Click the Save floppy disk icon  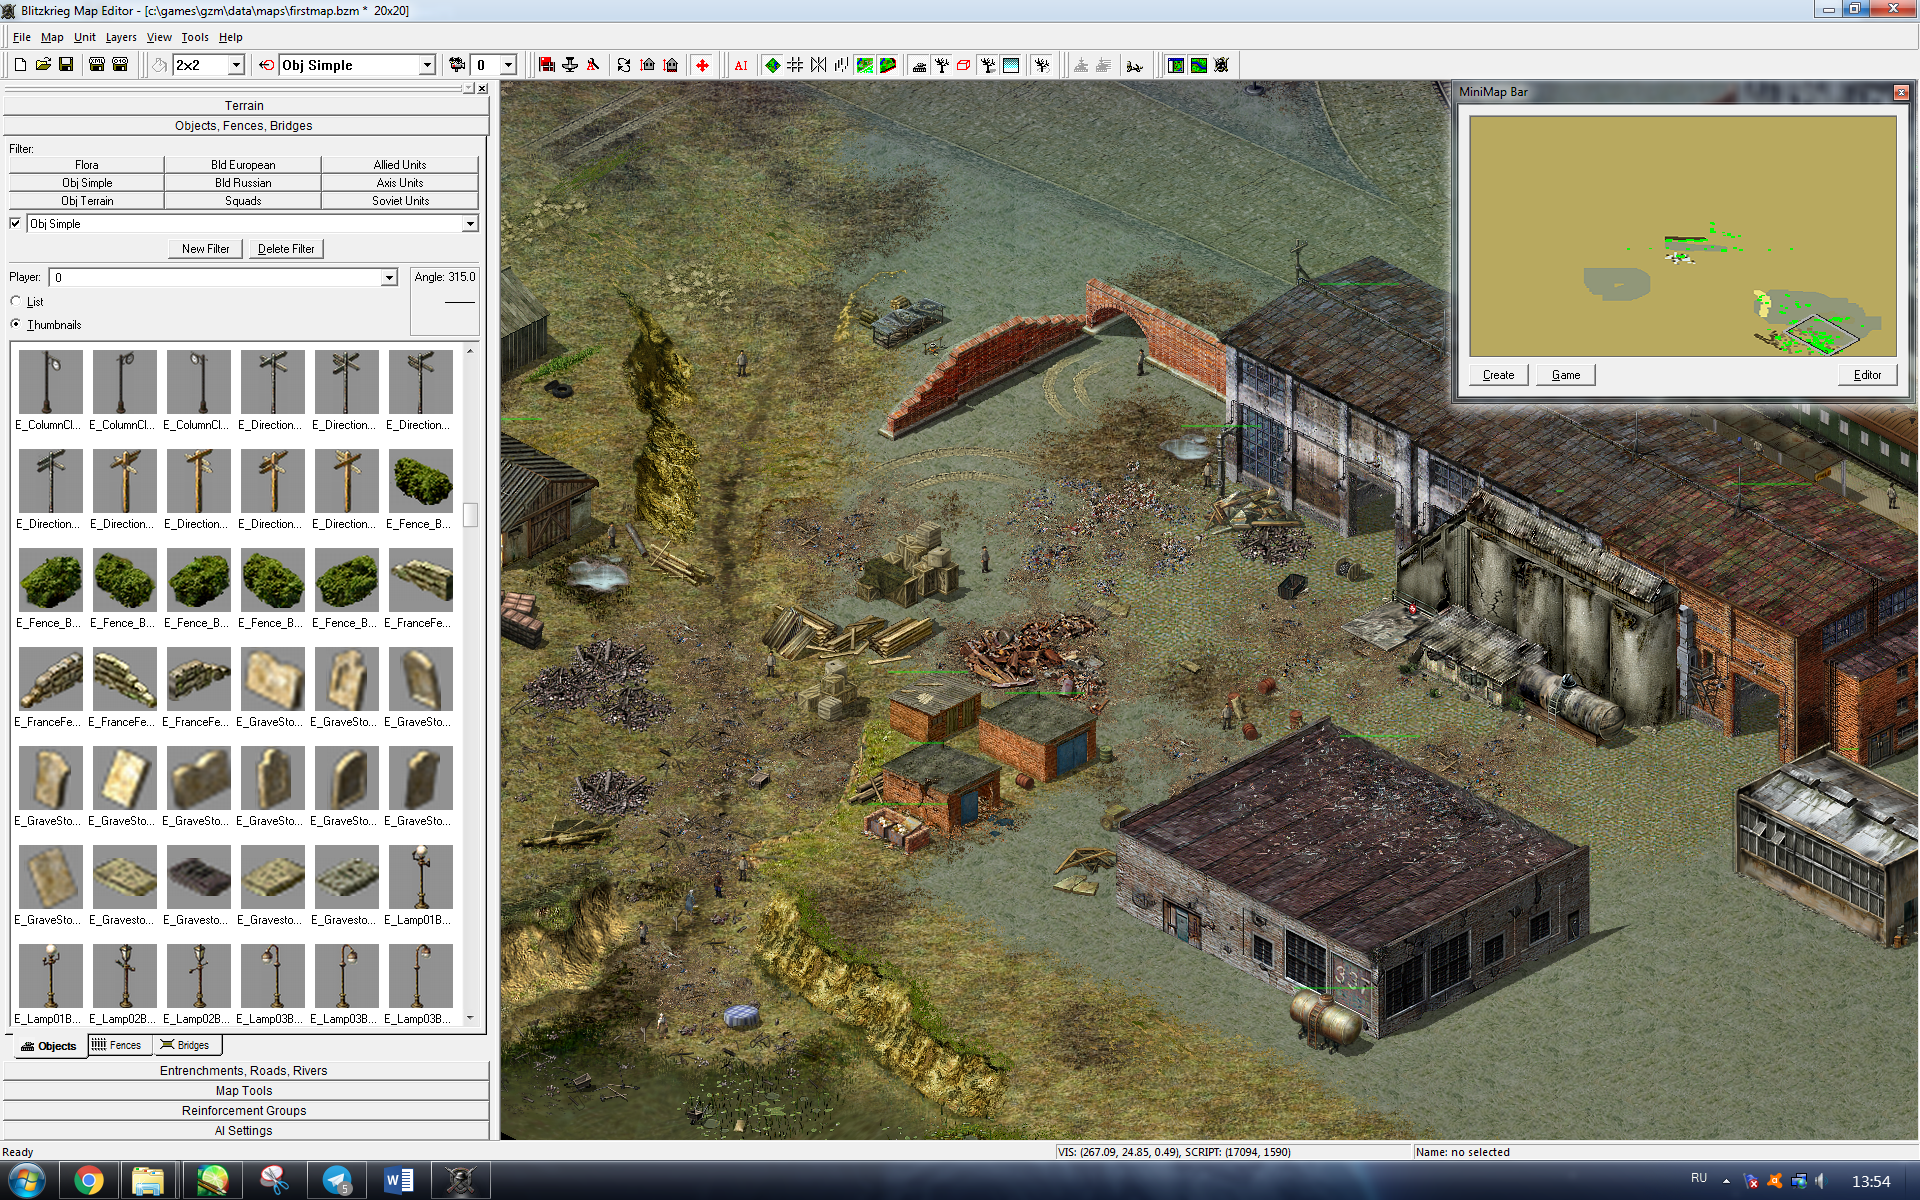tap(66, 65)
